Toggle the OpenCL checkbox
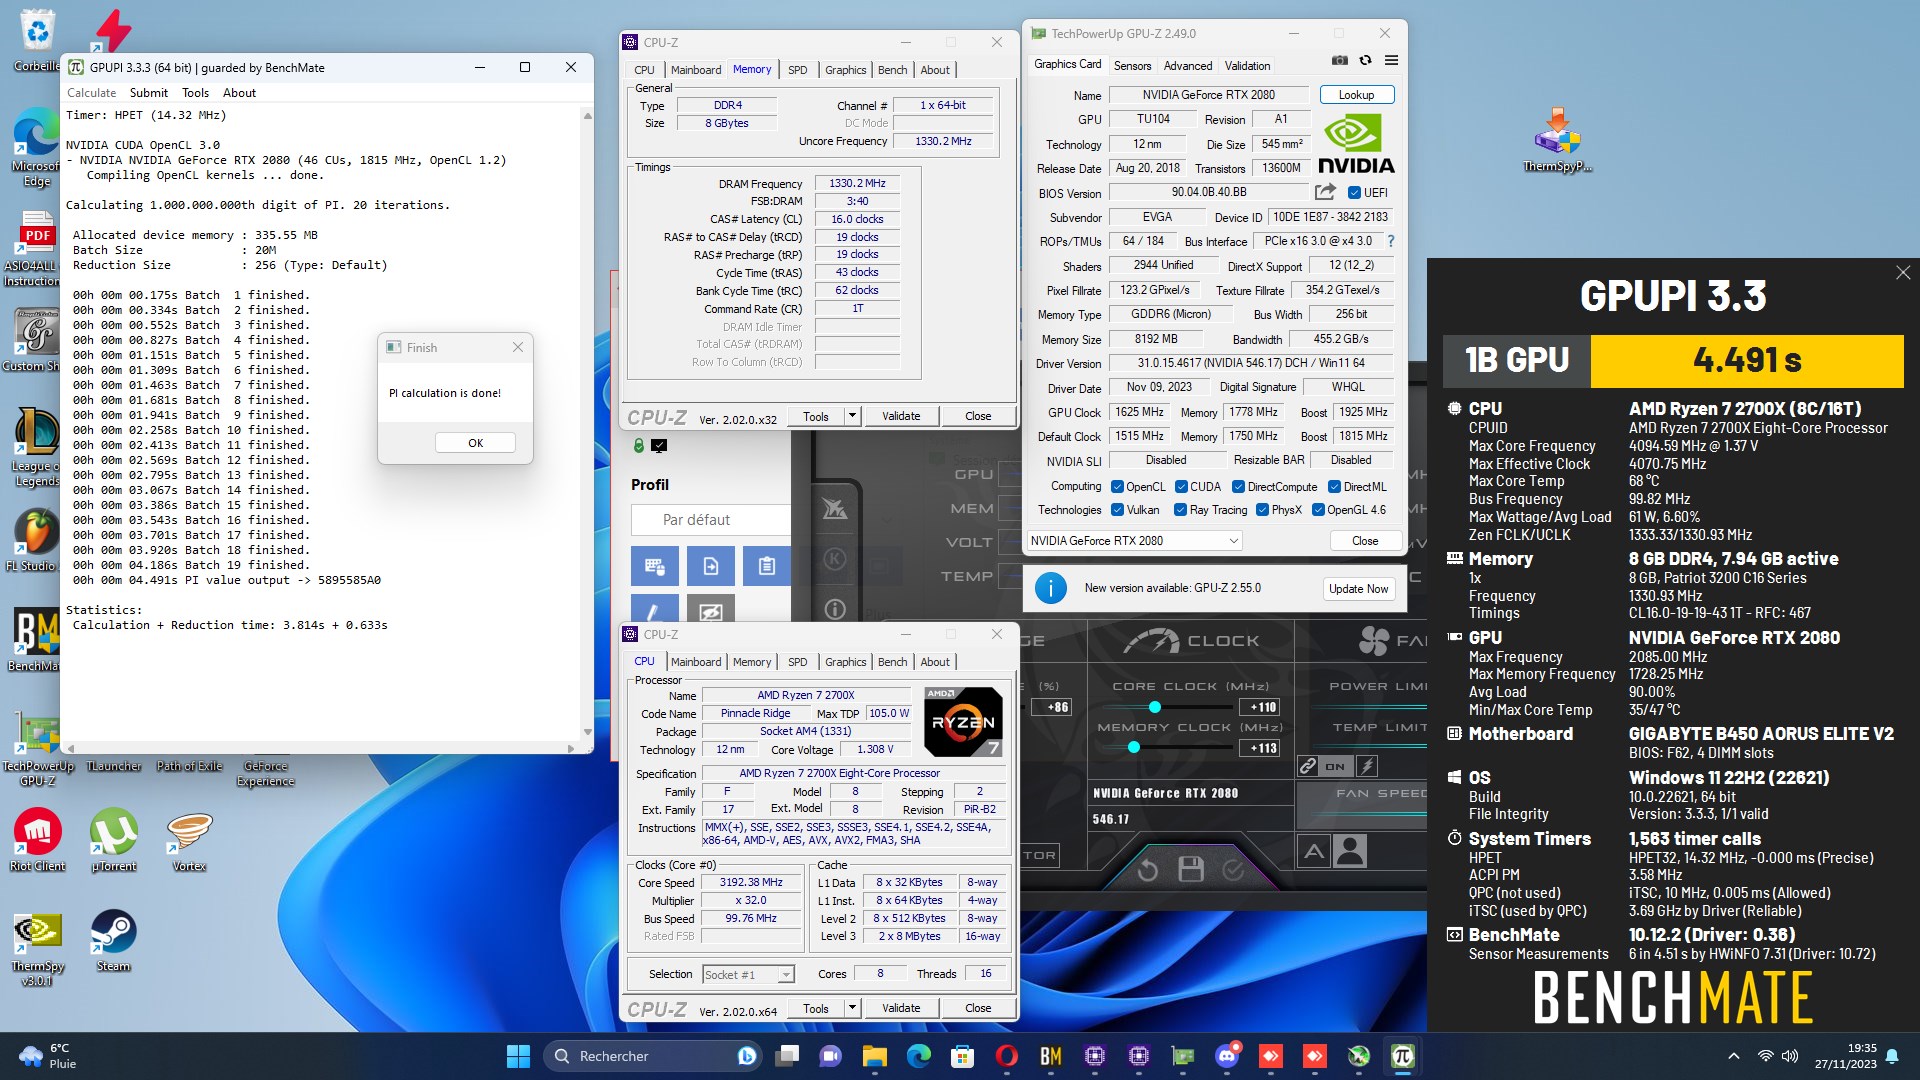The width and height of the screenshot is (1920, 1080). [1117, 487]
